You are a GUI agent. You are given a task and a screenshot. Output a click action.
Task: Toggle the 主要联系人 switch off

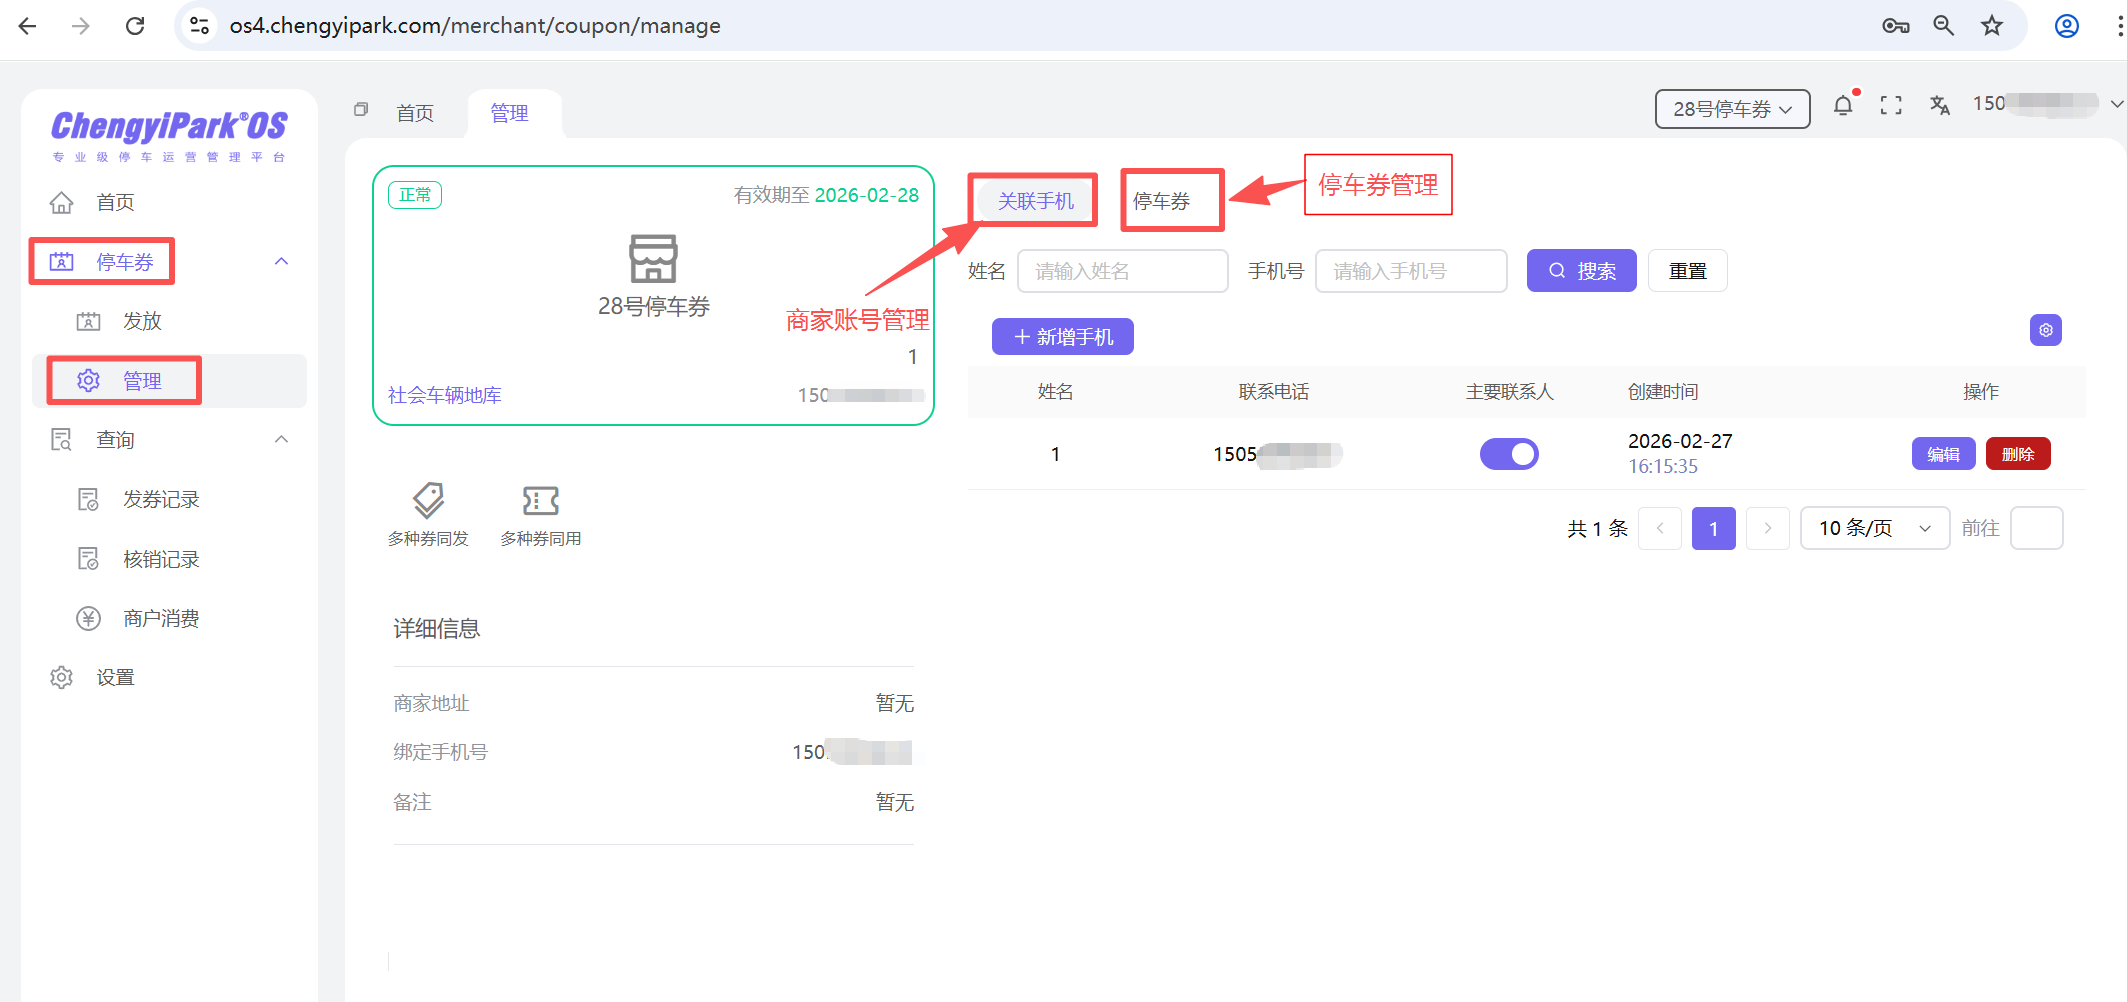tap(1509, 454)
